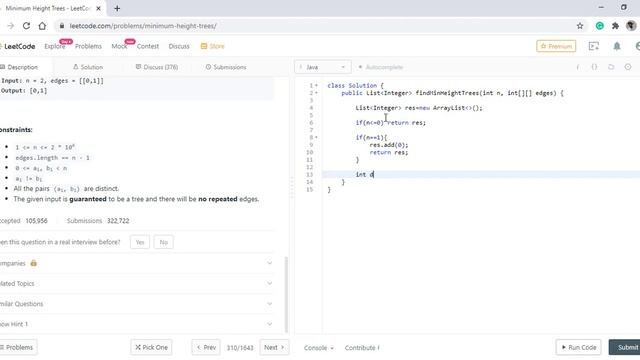
Task: Click the Contribute link
Action: coord(362,348)
